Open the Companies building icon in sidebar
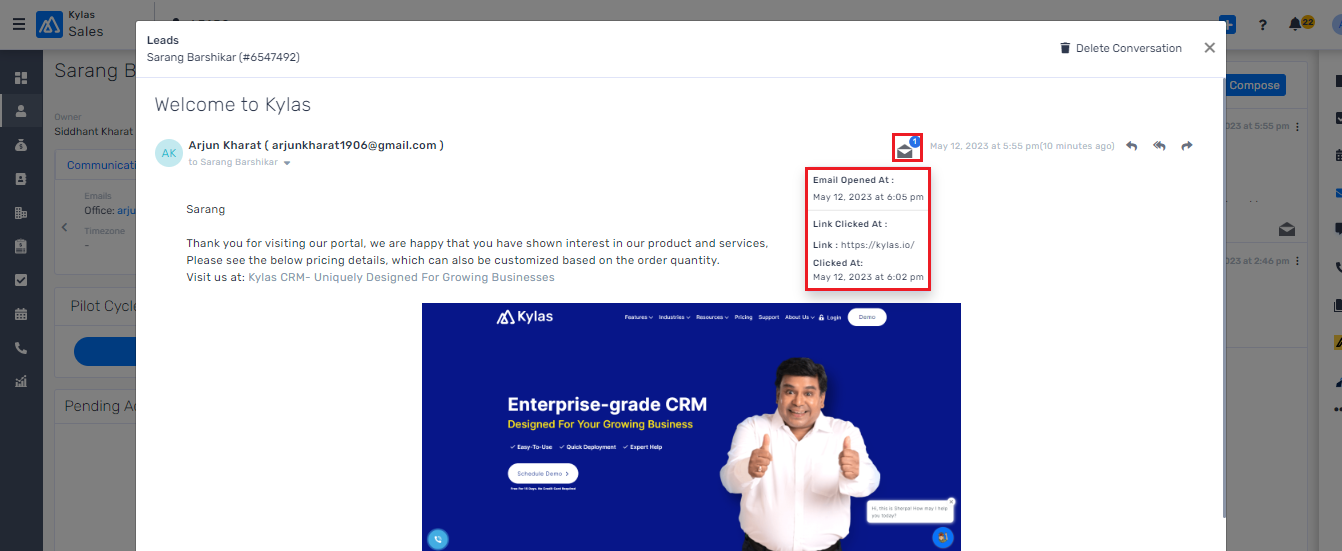Image resolution: width=1342 pixels, height=551 pixels. 21,213
